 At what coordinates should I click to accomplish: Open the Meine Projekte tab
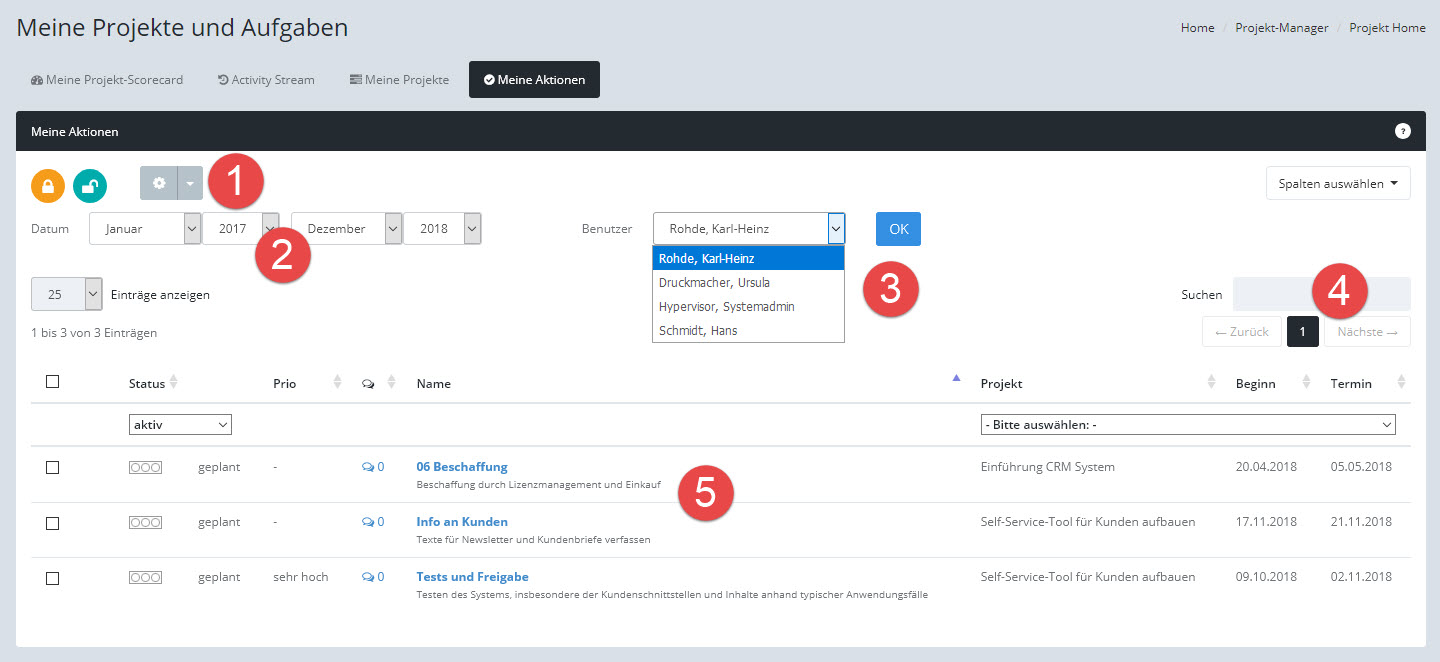pyautogui.click(x=399, y=80)
